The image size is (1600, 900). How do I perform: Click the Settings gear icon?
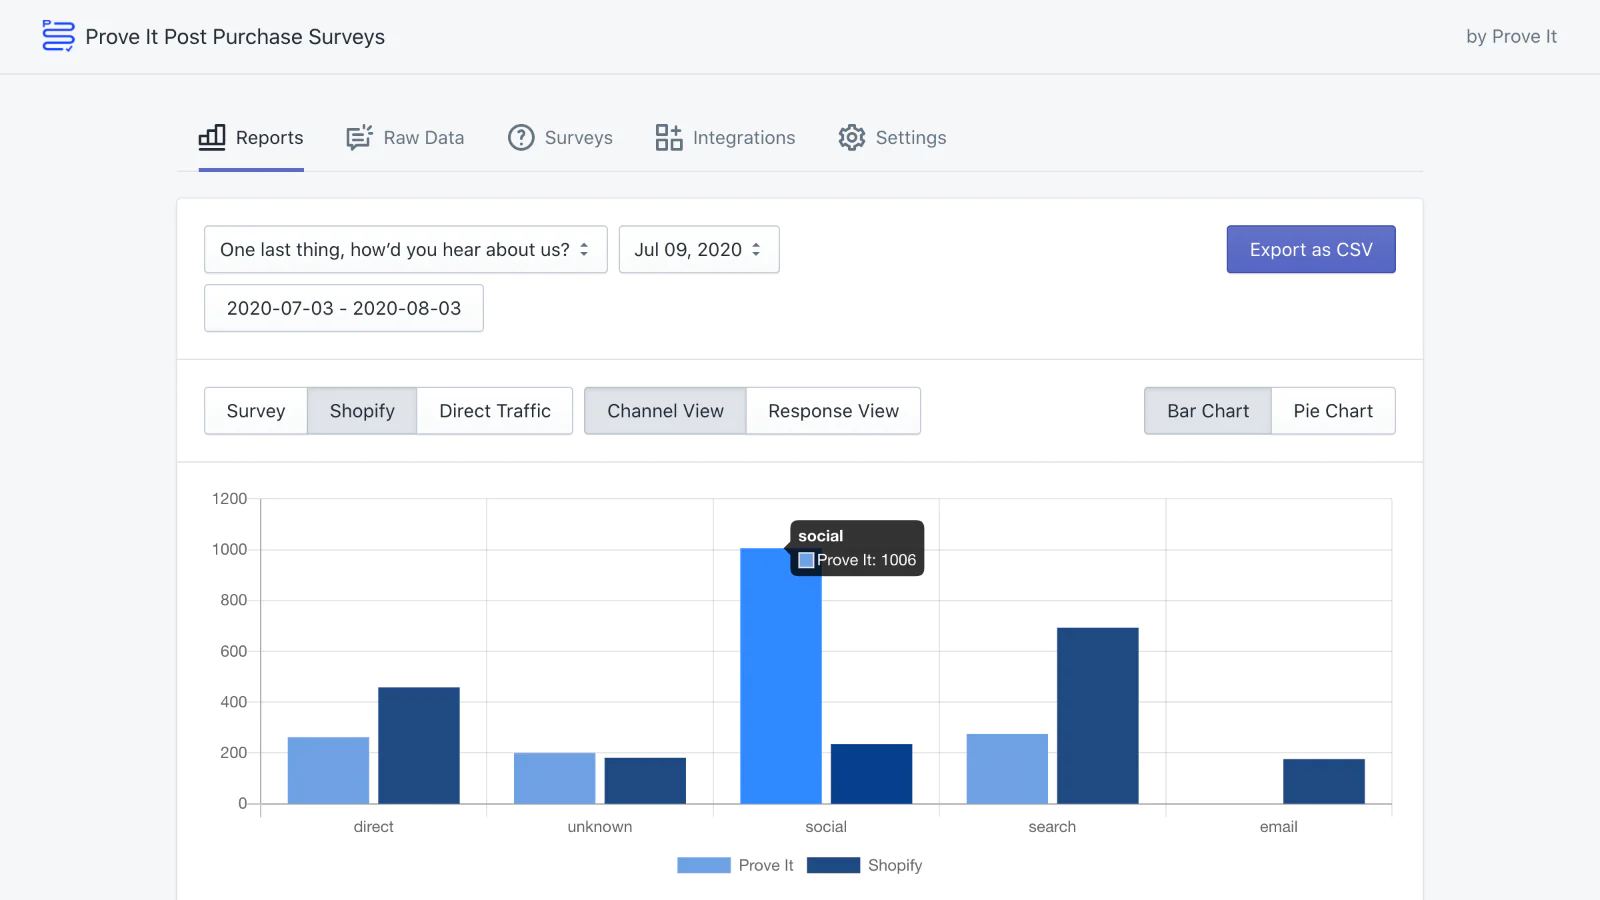(x=852, y=137)
